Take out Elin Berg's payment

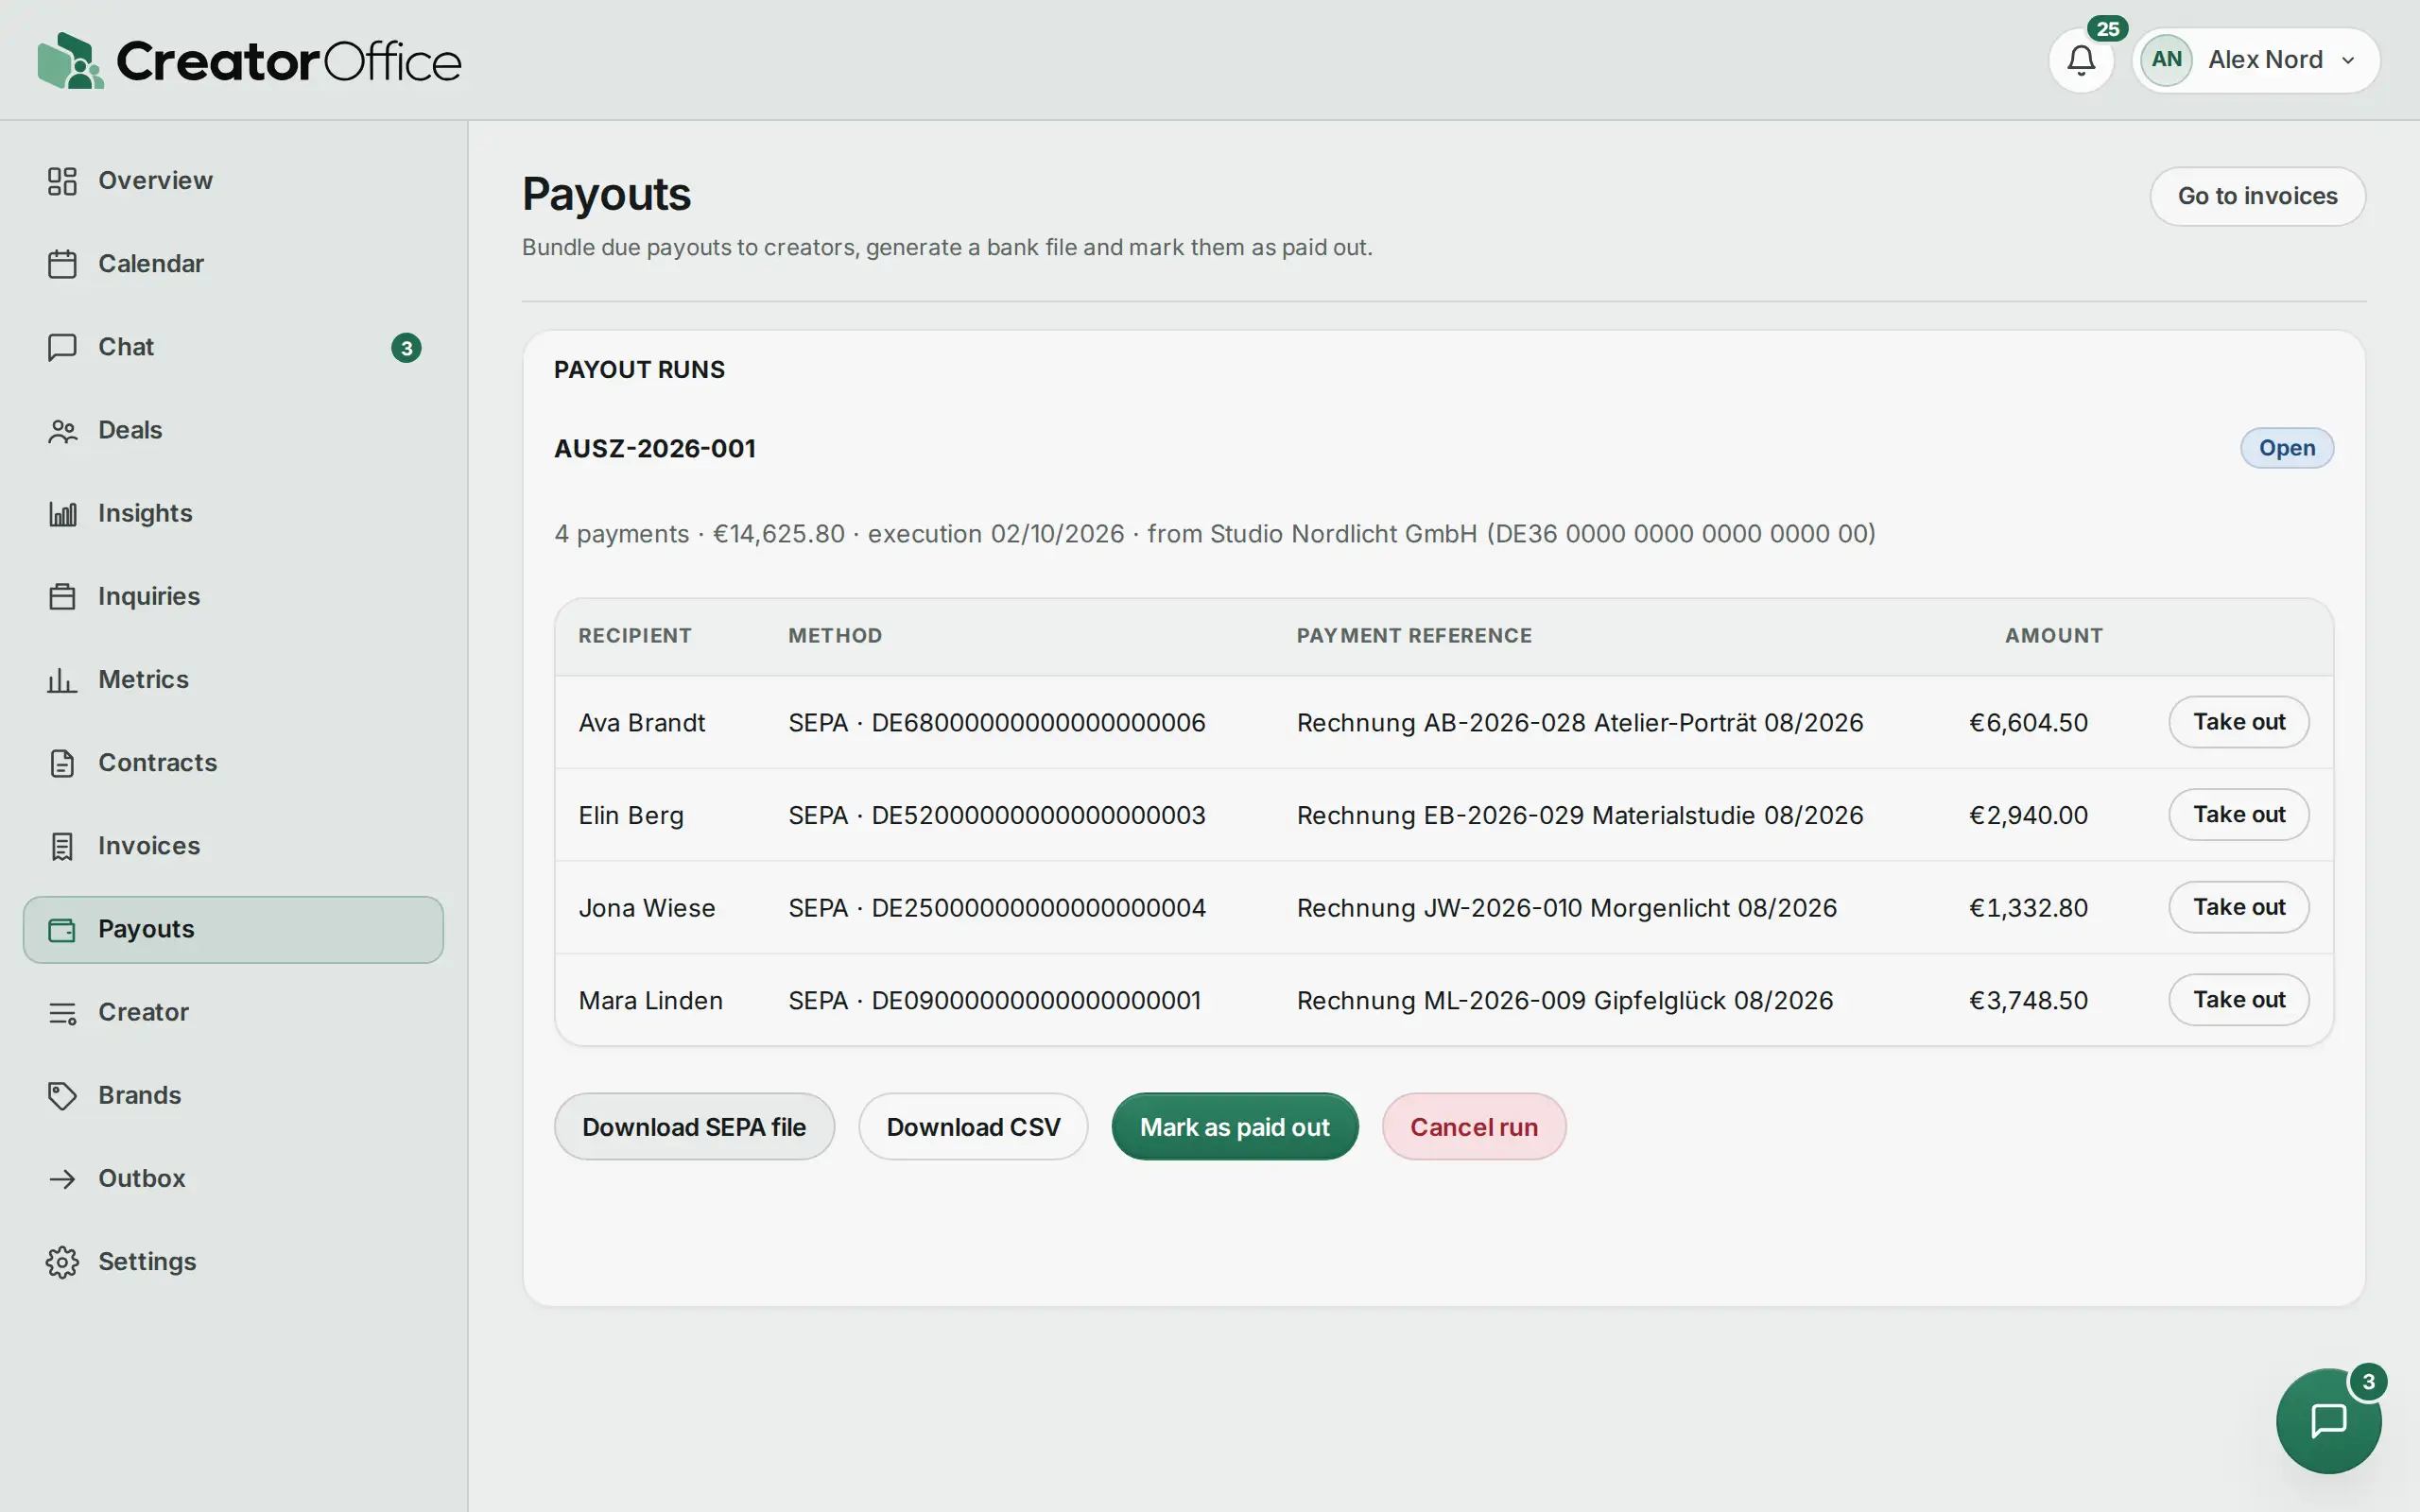coord(2238,815)
